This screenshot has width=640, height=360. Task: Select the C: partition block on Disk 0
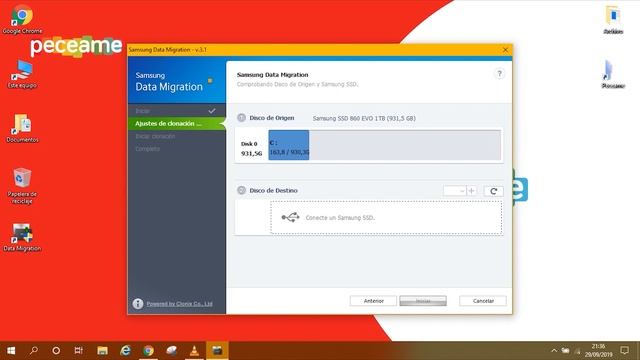289,145
